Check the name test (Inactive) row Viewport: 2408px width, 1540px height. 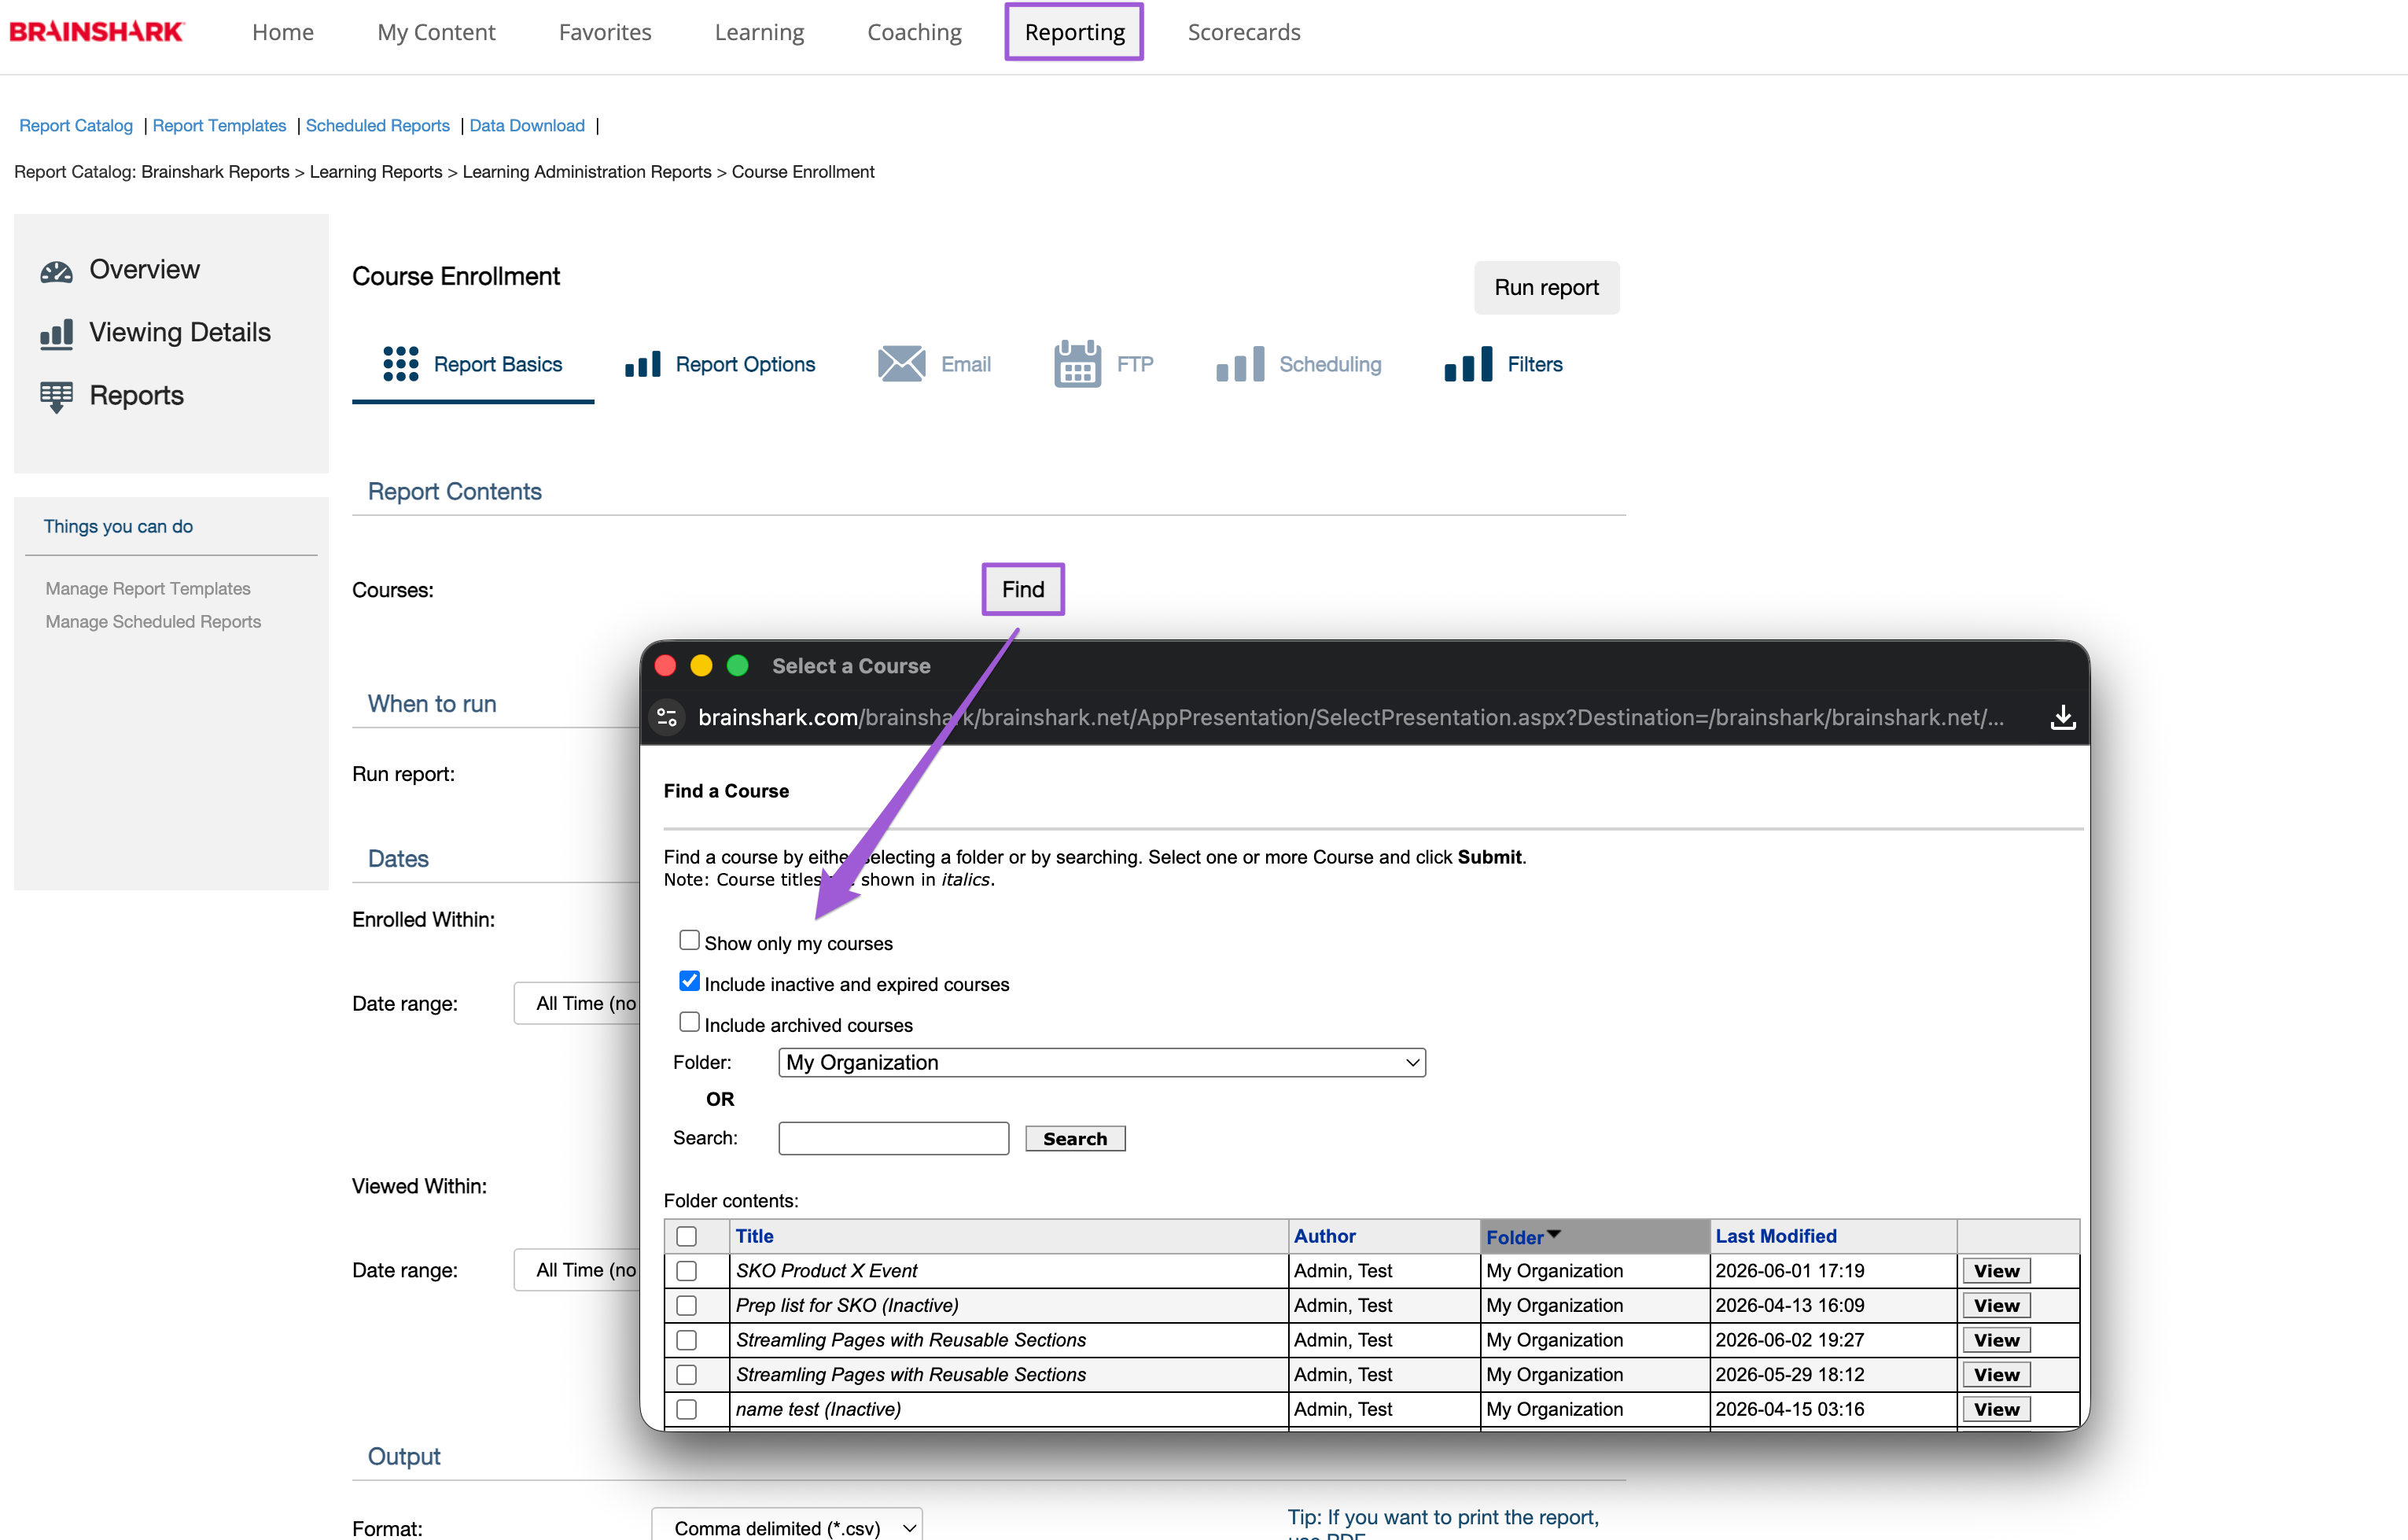(x=686, y=1409)
